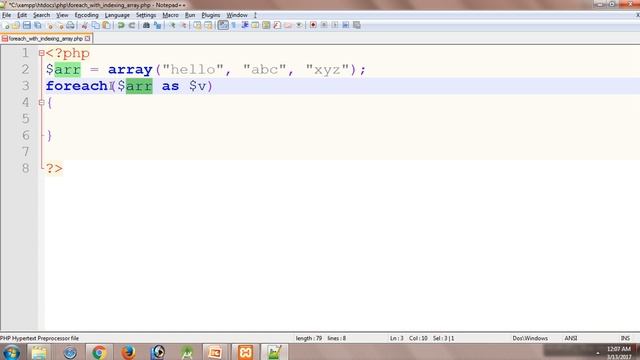Click the array keyword on line 2
The height and width of the screenshot is (360, 640).
point(130,70)
